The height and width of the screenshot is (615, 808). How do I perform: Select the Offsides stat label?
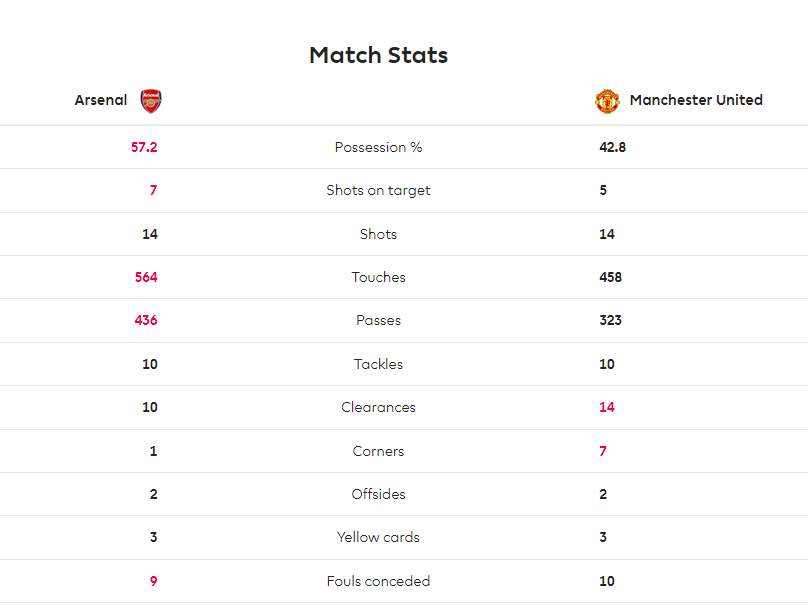(378, 494)
